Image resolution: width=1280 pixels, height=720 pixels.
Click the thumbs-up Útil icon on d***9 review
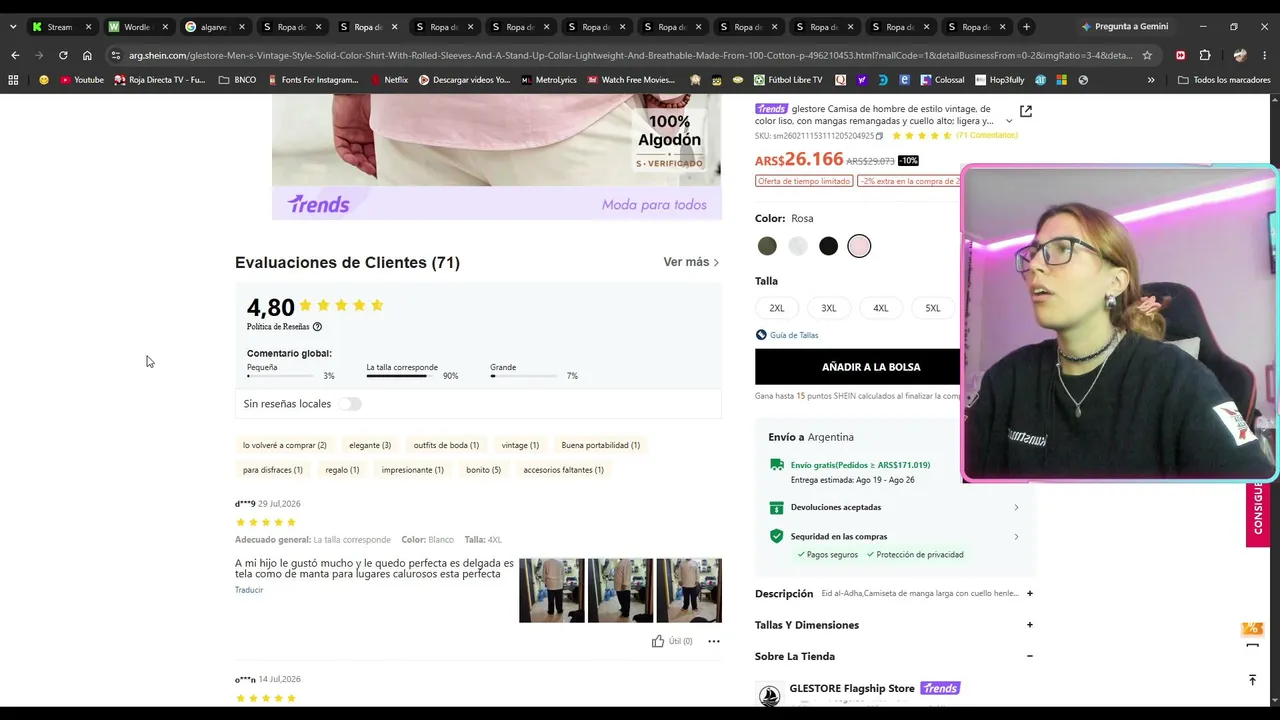click(x=657, y=641)
